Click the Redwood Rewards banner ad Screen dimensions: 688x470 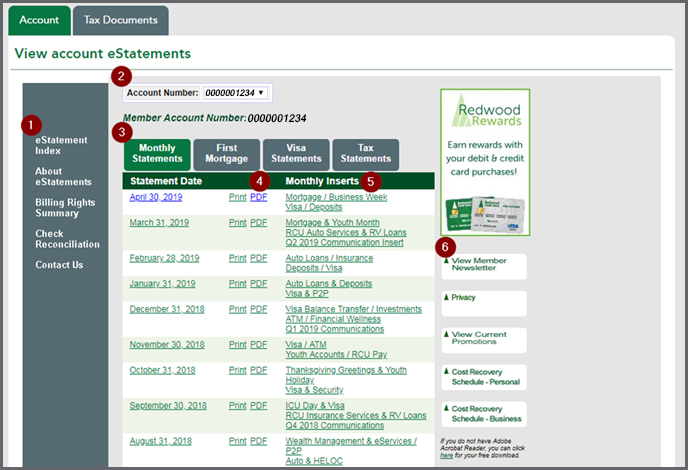click(x=485, y=162)
